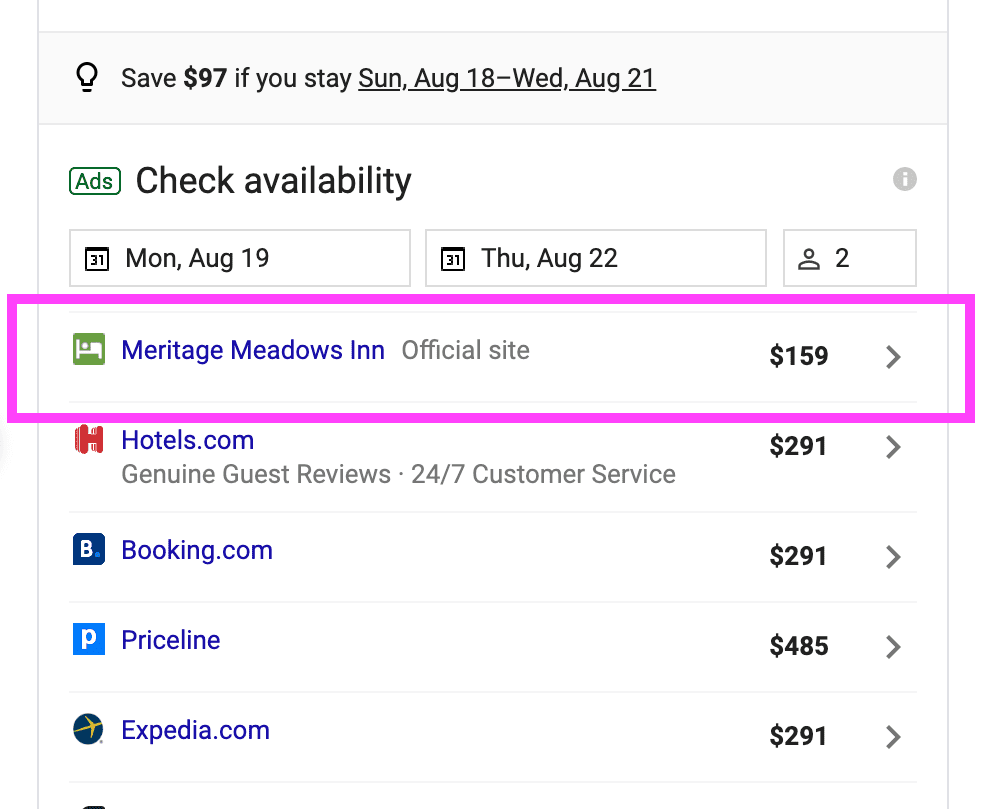1000x809 pixels.
Task: Click the info icon beside Check availability
Action: click(904, 179)
